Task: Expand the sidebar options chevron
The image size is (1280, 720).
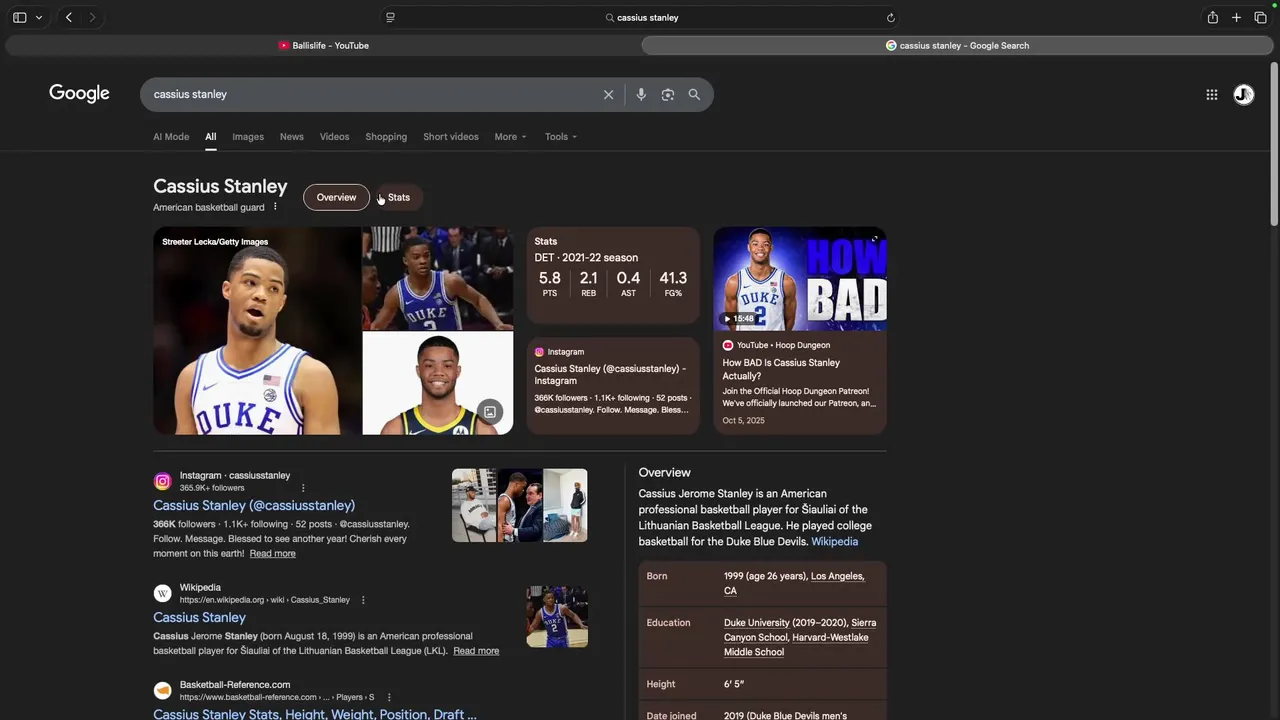Action: tap(39, 17)
